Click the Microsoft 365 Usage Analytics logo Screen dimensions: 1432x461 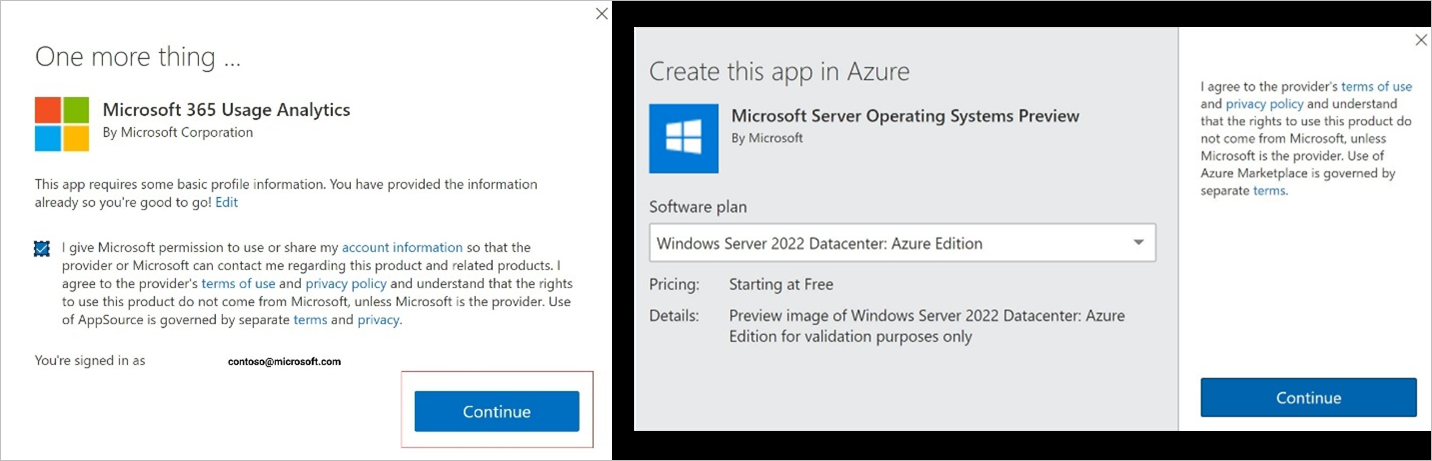tap(62, 124)
